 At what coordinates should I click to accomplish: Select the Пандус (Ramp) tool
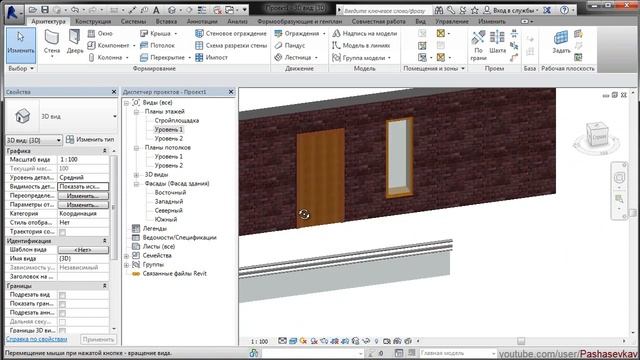click(x=290, y=45)
